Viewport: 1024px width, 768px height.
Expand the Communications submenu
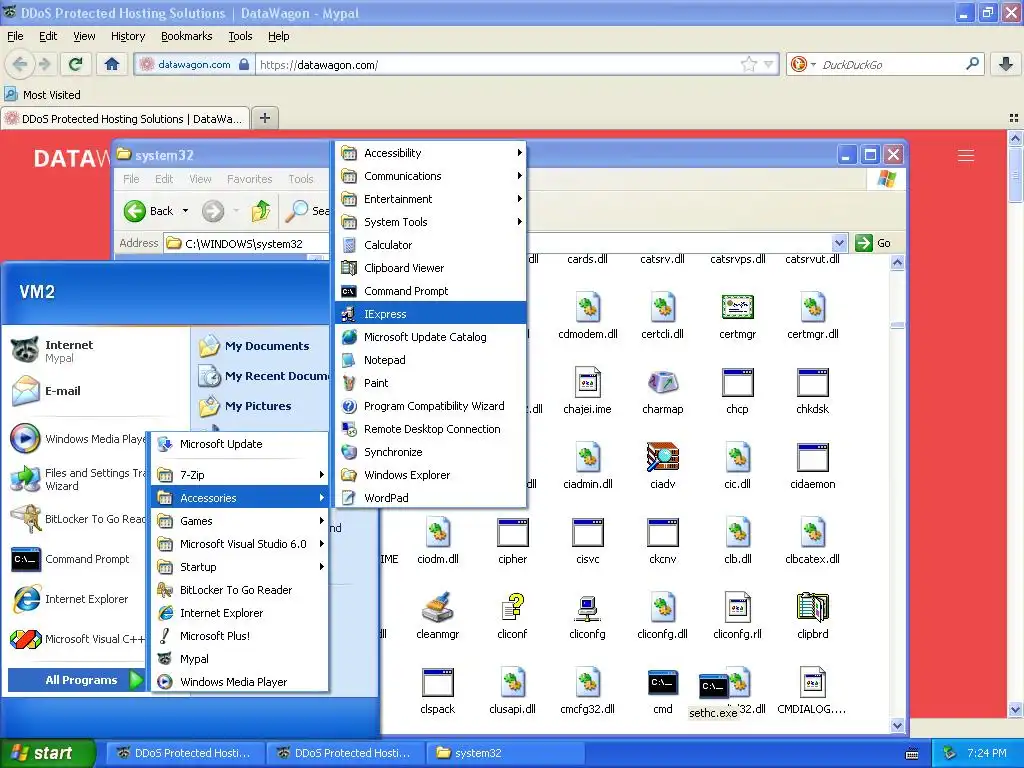click(x=430, y=176)
